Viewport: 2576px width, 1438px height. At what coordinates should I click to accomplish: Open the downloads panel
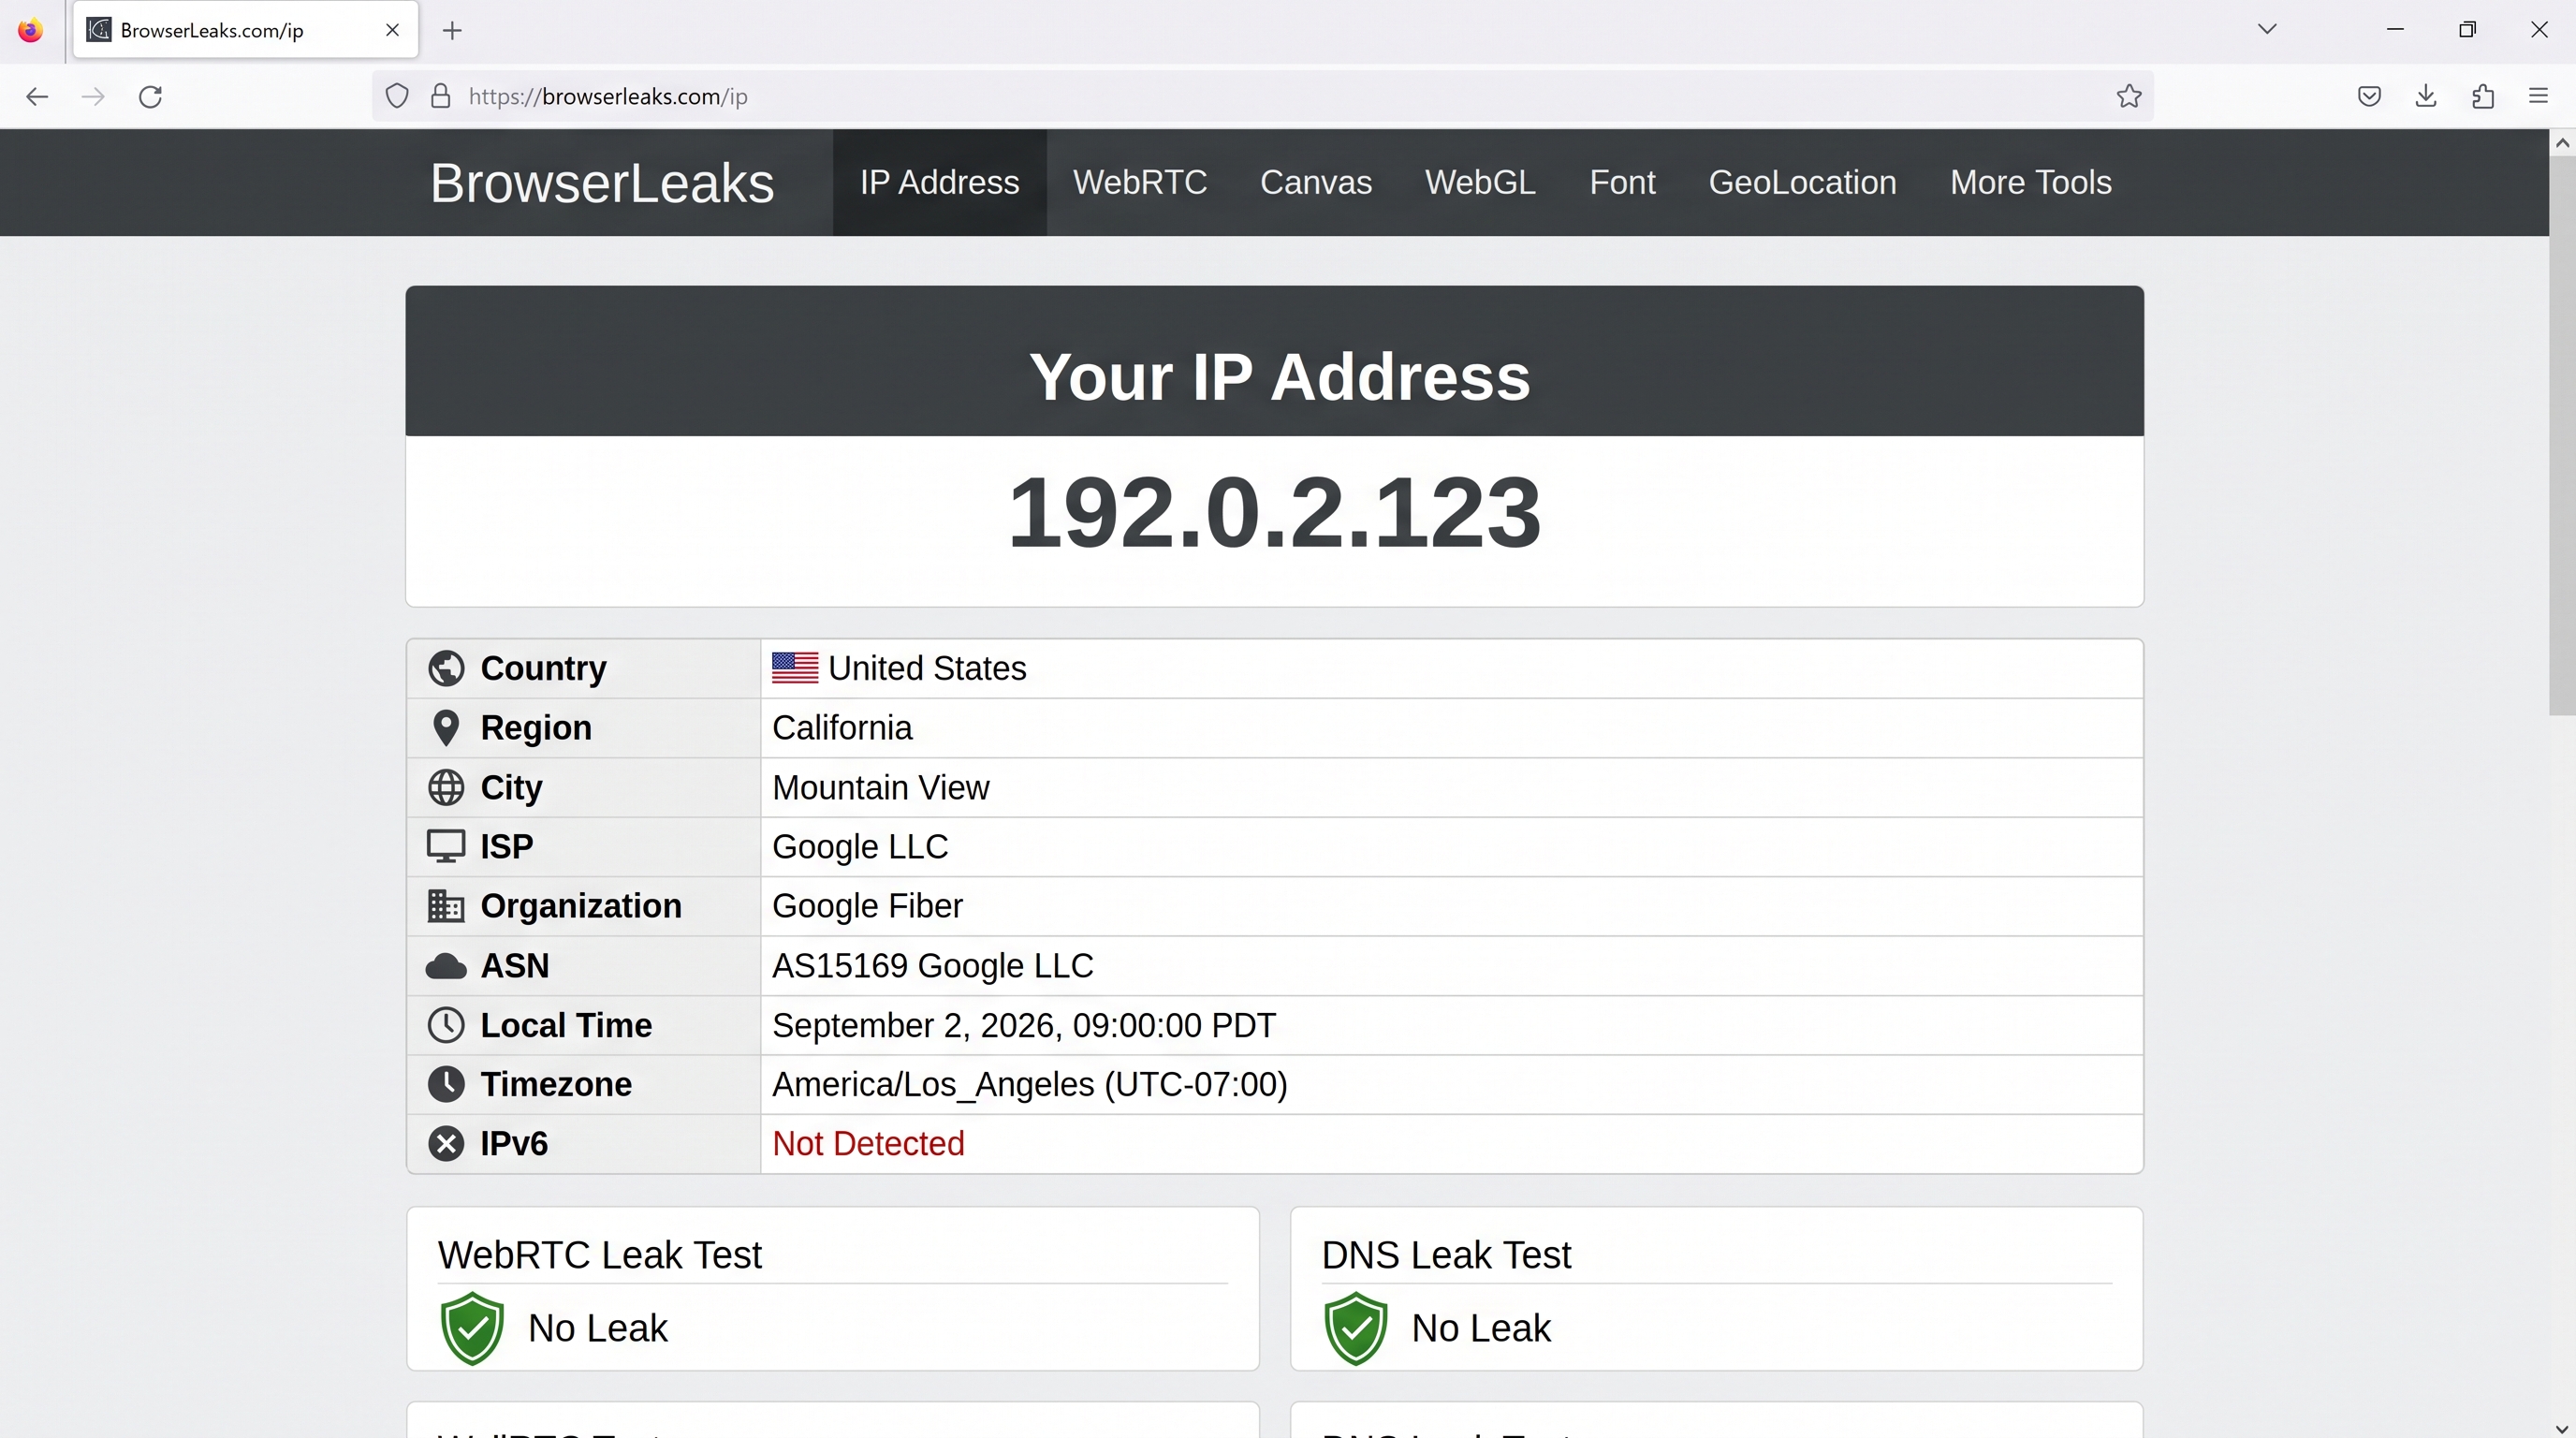point(2426,96)
